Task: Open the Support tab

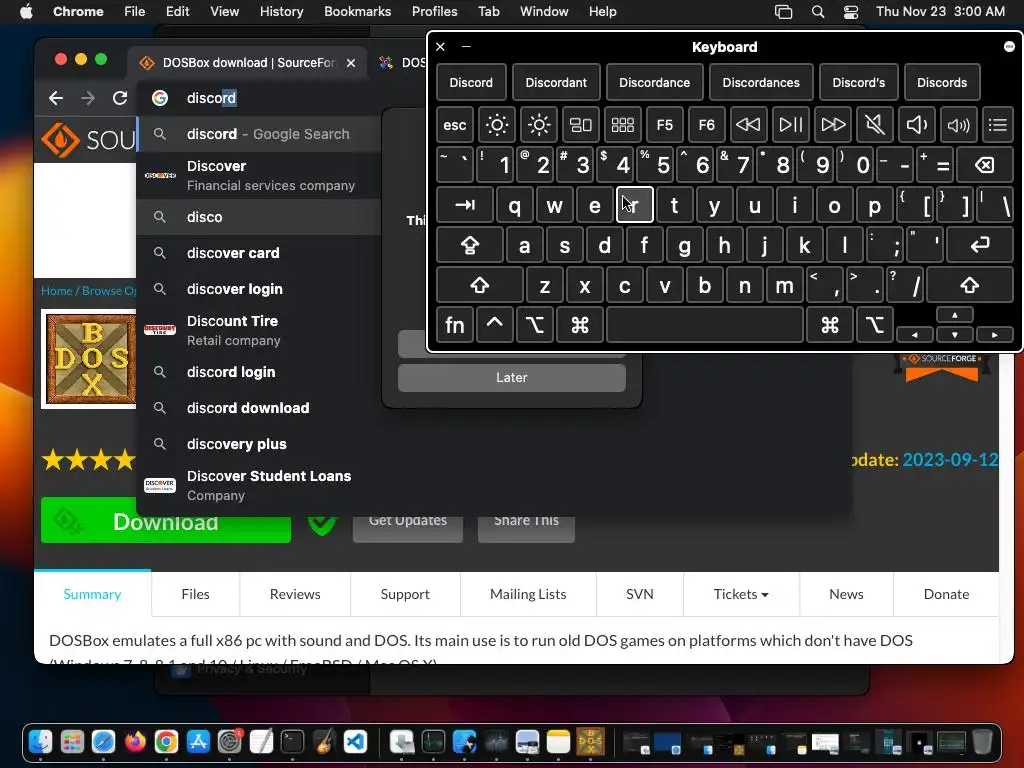Action: [405, 594]
